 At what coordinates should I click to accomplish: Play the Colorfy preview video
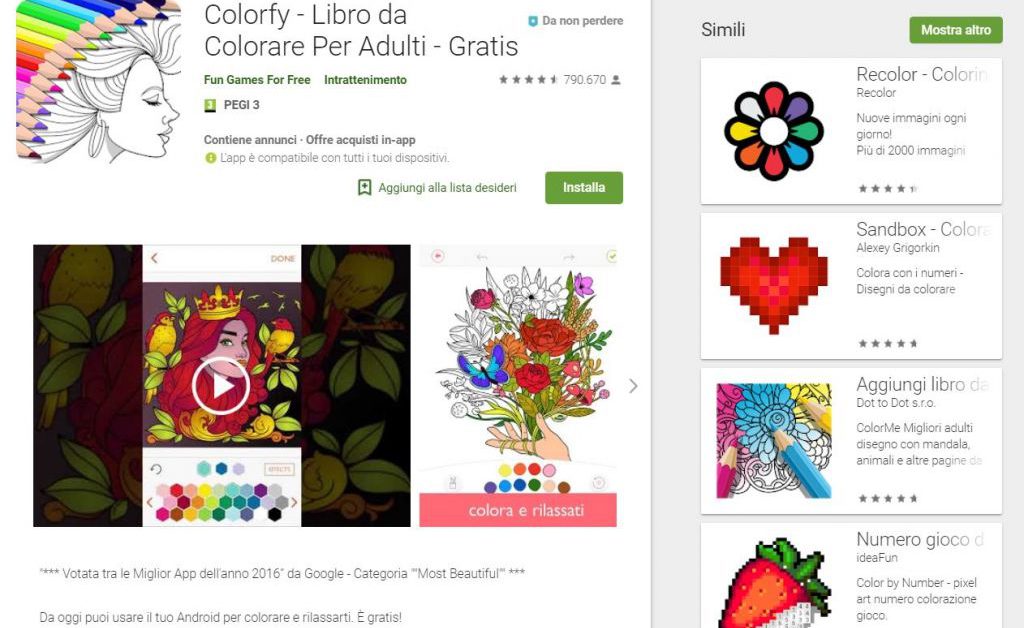coord(221,386)
